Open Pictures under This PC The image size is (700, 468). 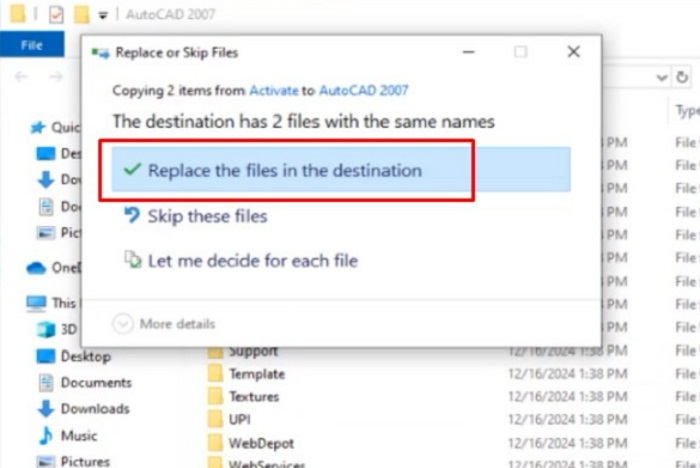[74, 461]
